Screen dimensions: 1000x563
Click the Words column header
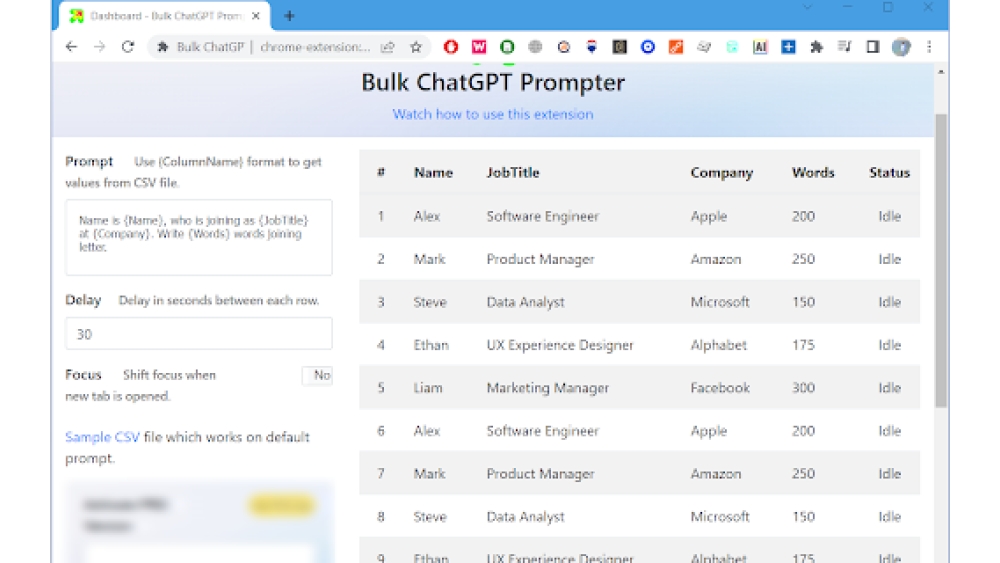click(813, 172)
